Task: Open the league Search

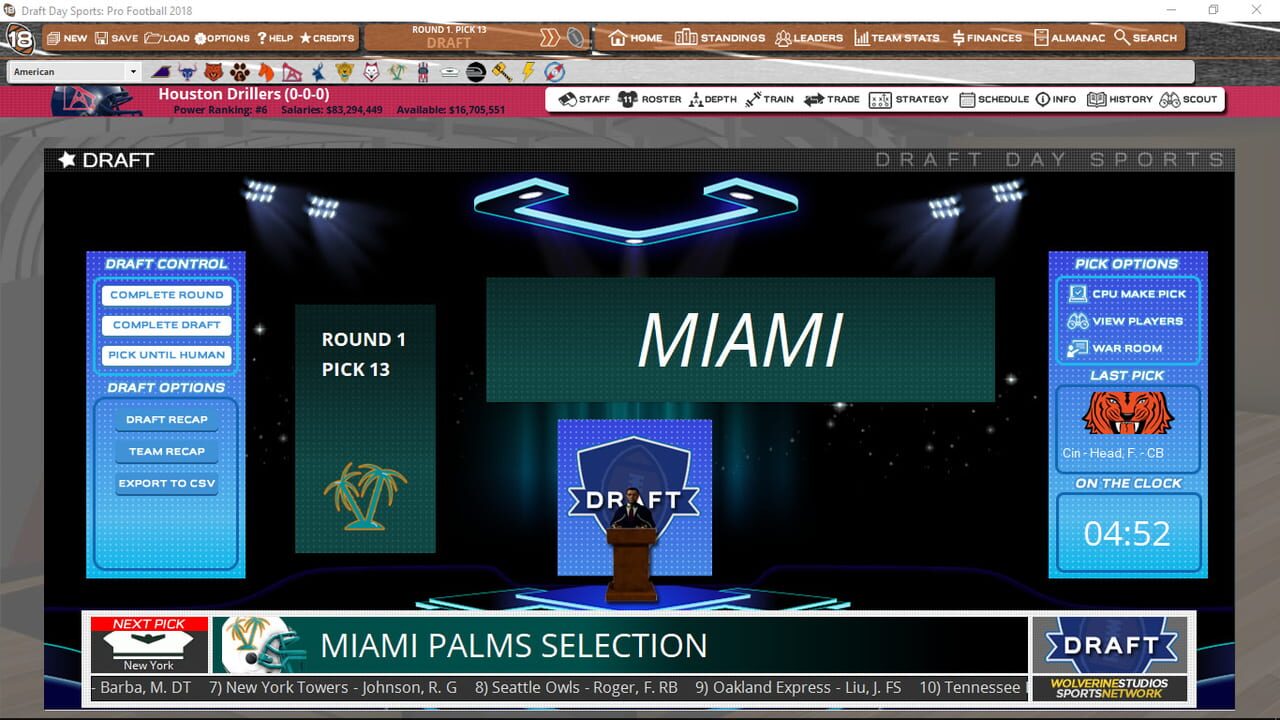Action: coord(1146,37)
